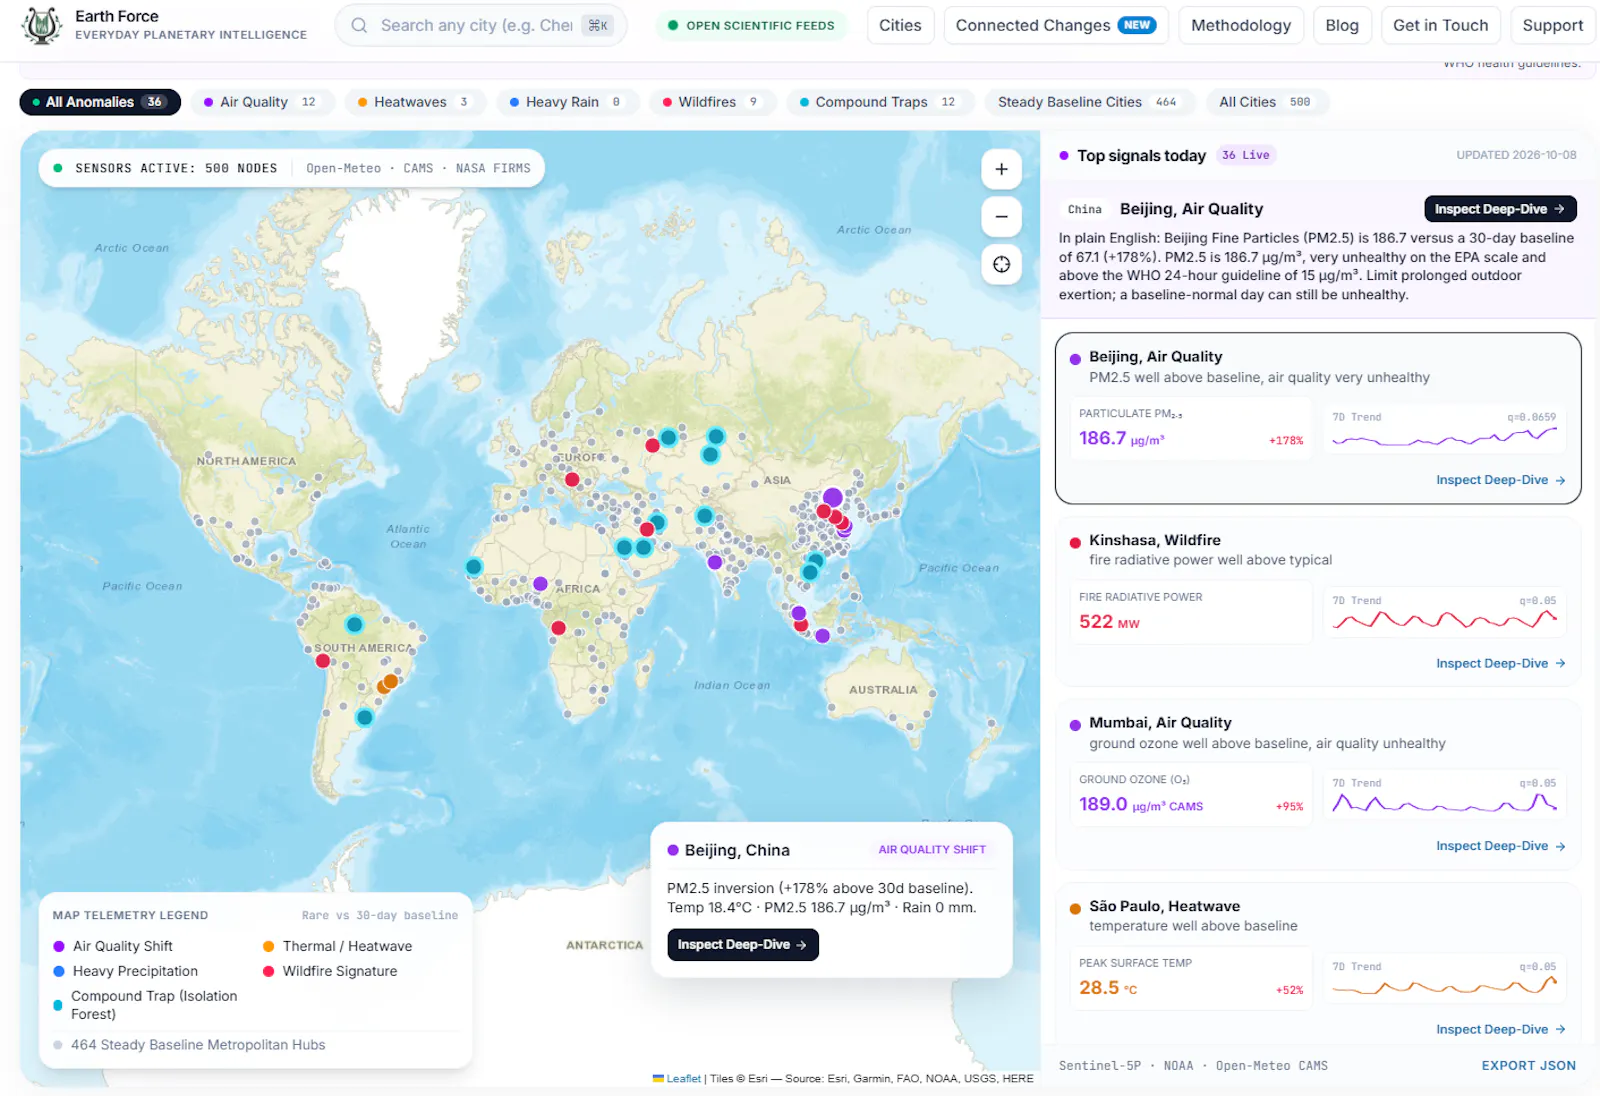Open the Blog page

(1342, 25)
